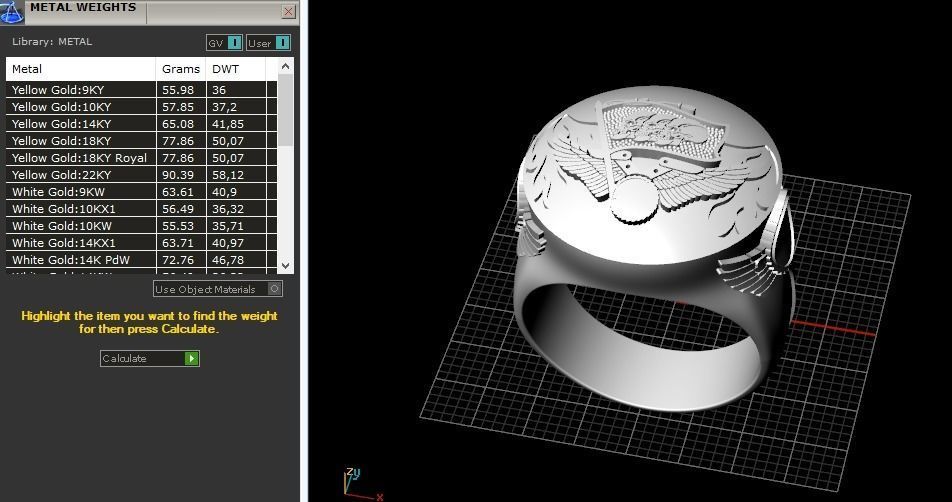Select the Yellow Gold:14KY row

141,124
